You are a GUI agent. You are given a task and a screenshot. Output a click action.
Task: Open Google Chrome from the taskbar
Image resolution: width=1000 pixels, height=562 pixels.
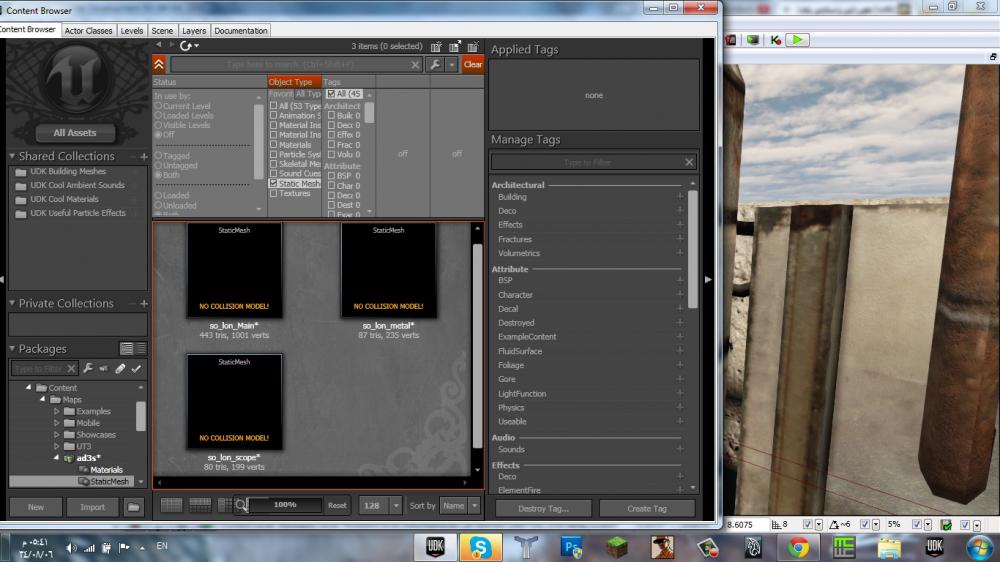point(798,547)
